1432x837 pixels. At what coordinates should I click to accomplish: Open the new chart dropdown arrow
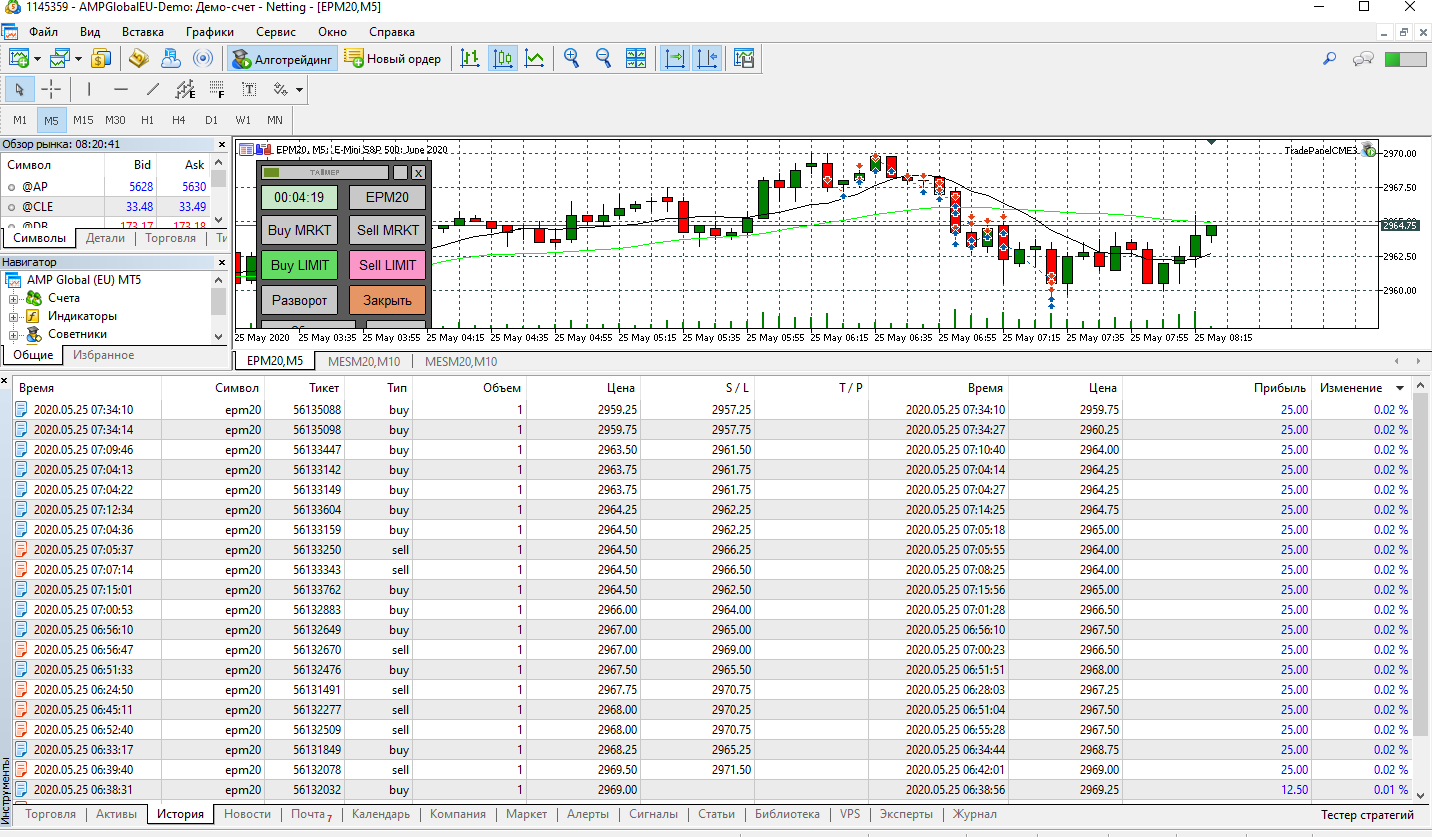[x=37, y=59]
